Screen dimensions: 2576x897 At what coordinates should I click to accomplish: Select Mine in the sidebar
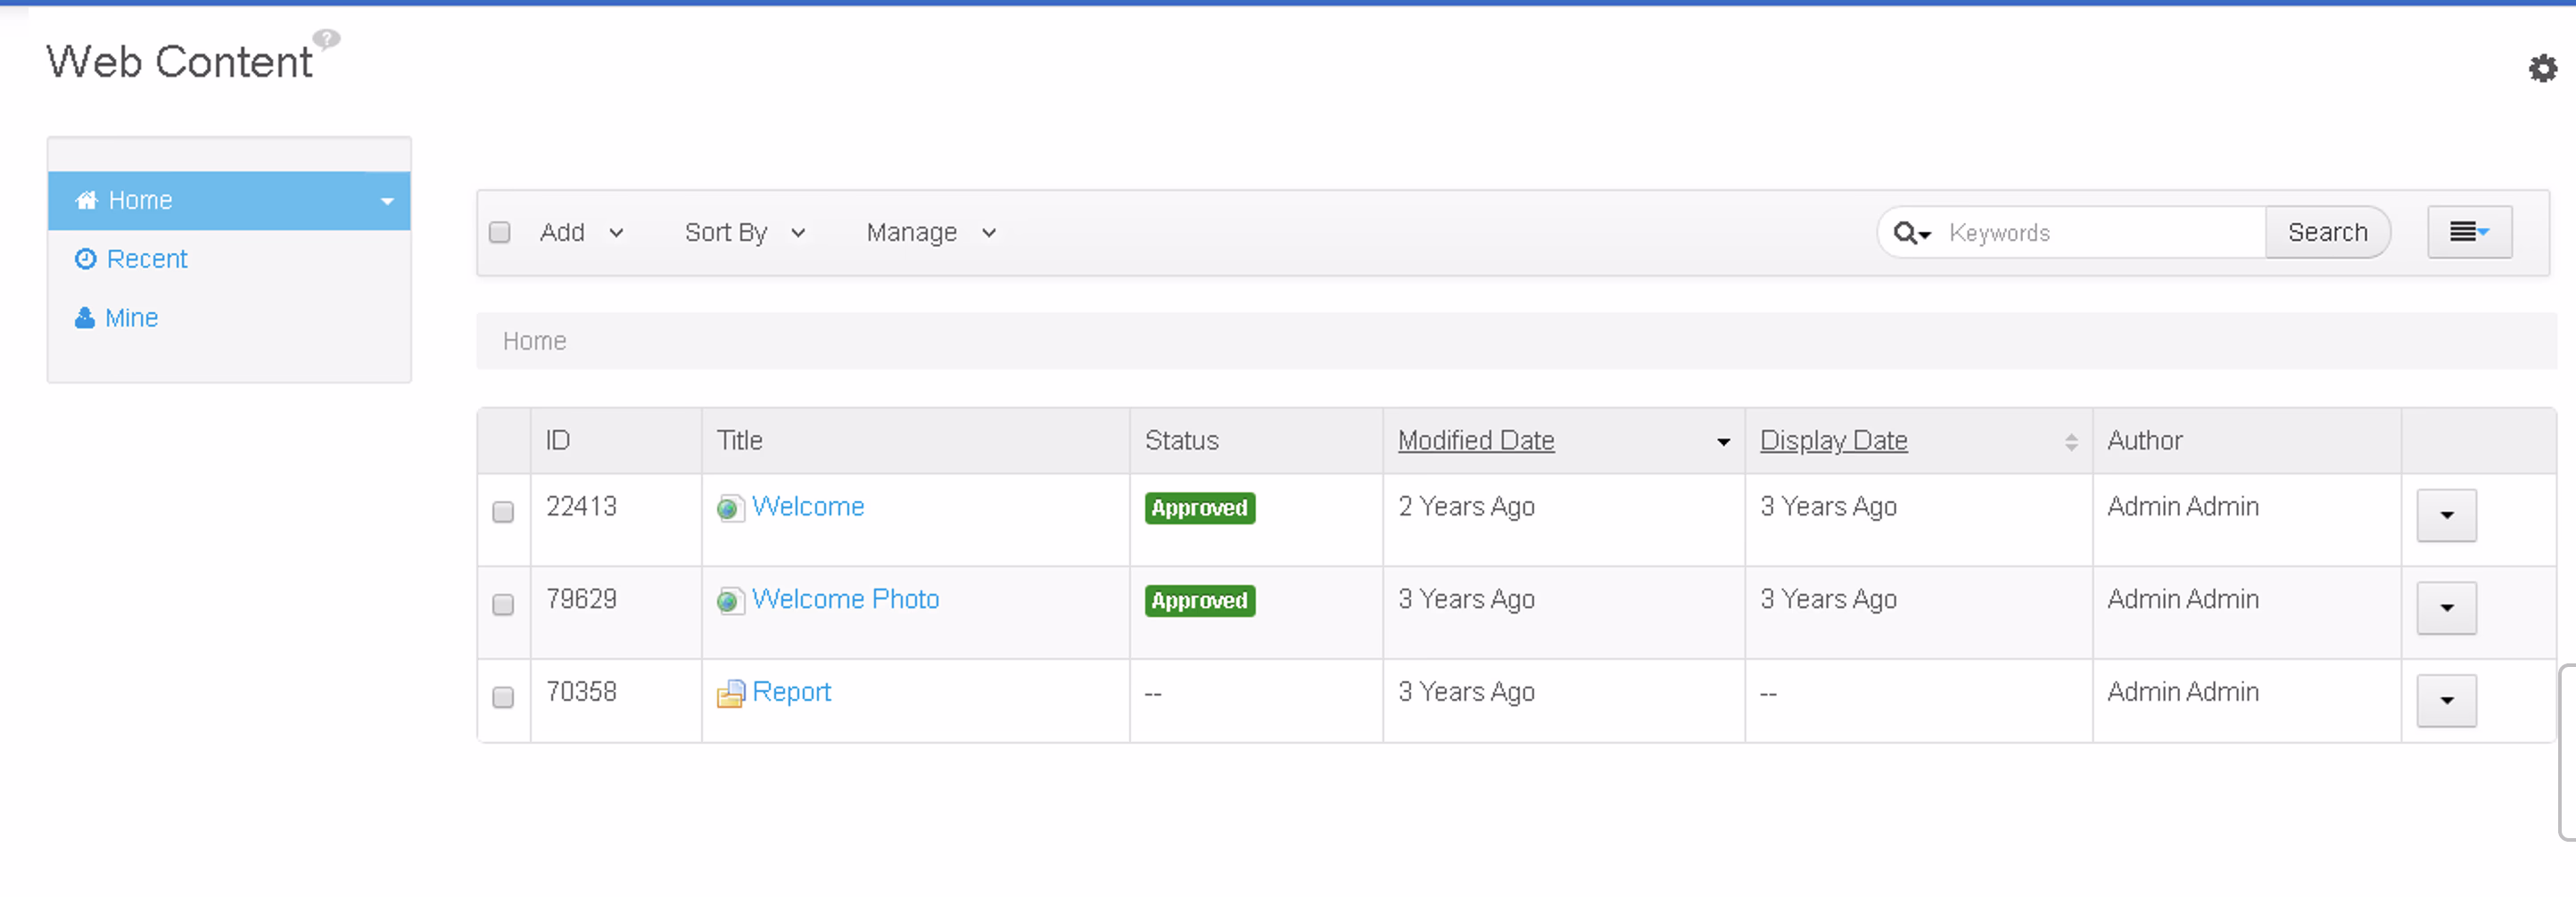pos(131,318)
